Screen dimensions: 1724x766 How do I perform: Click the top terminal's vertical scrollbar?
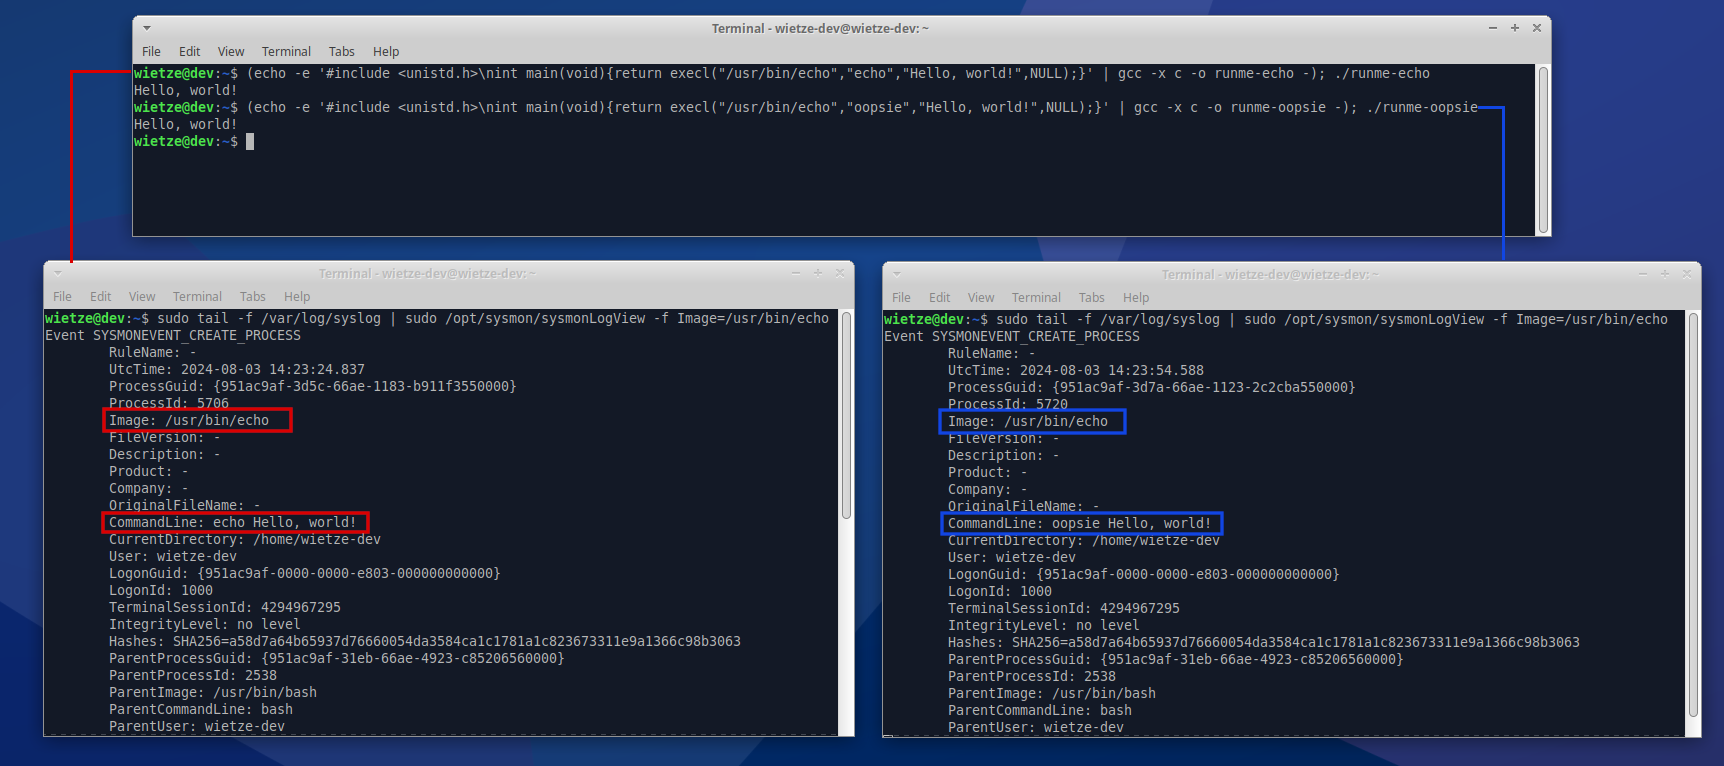(1543, 150)
